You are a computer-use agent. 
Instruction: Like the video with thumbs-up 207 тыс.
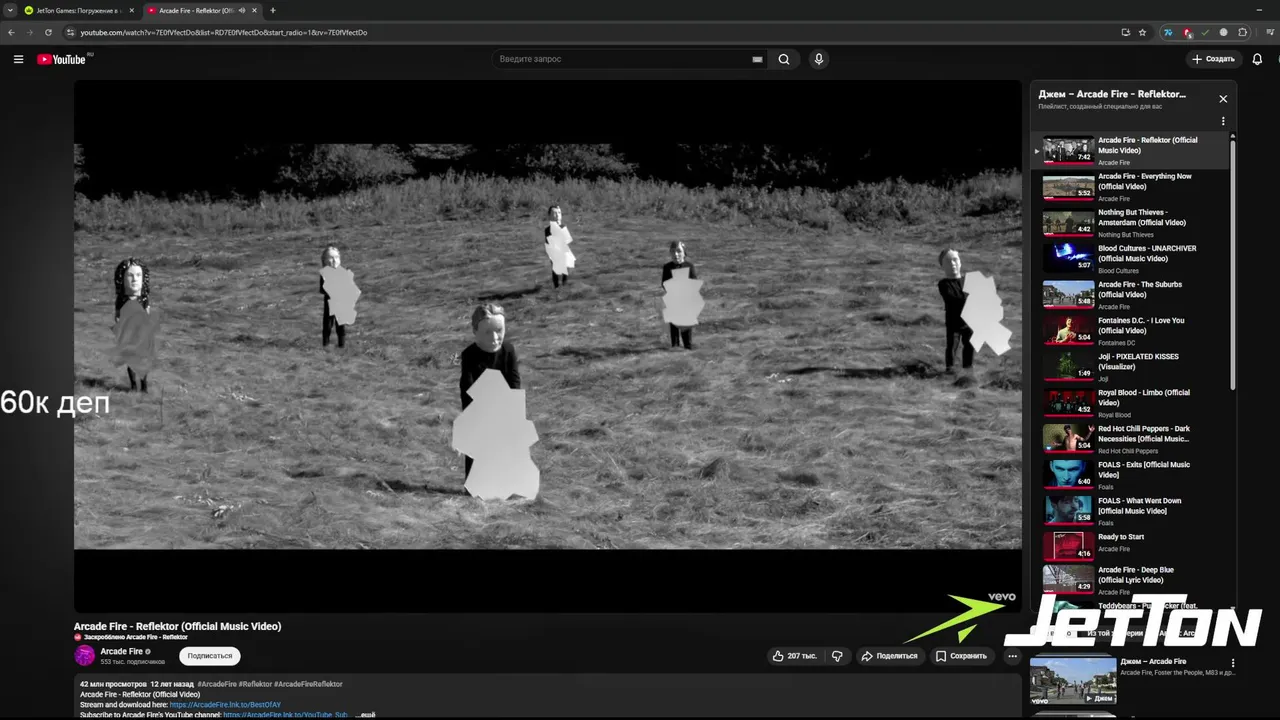tap(795, 656)
